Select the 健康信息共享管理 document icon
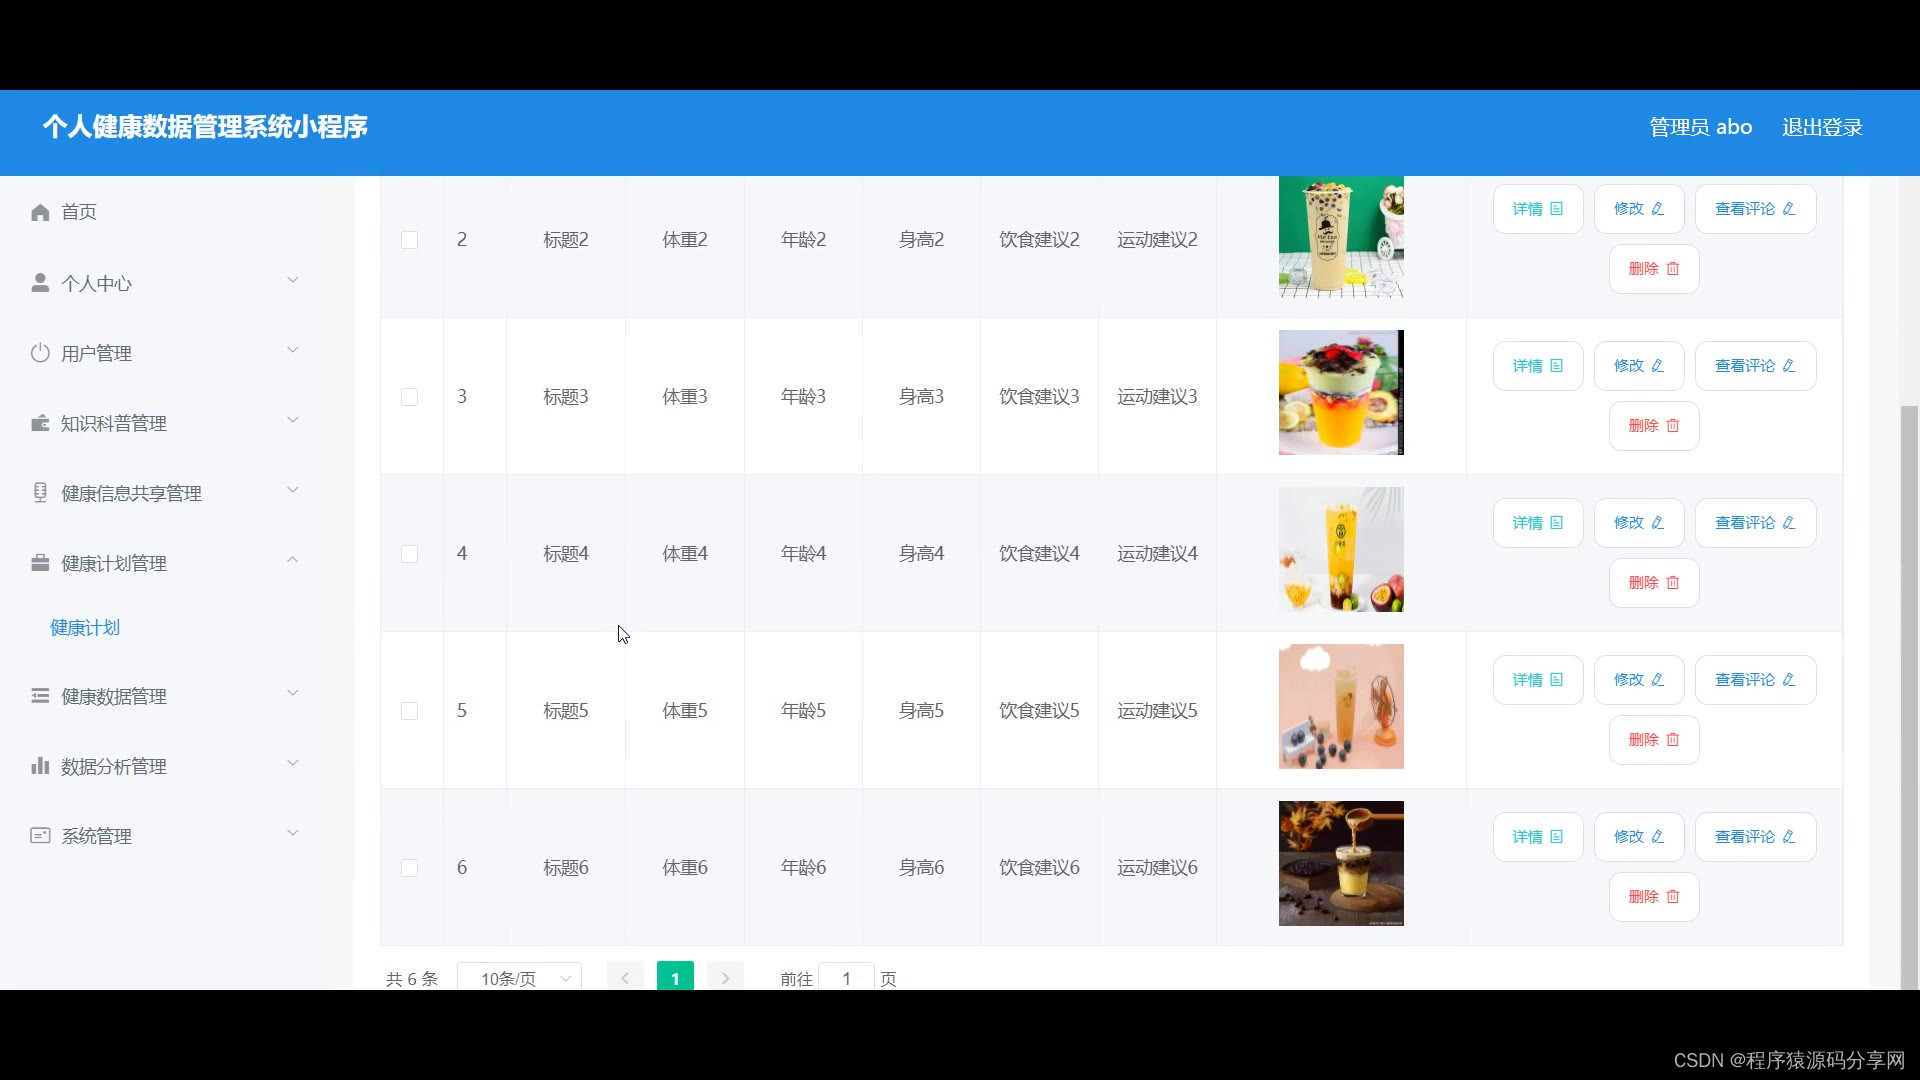The image size is (1920, 1080). pos(40,492)
